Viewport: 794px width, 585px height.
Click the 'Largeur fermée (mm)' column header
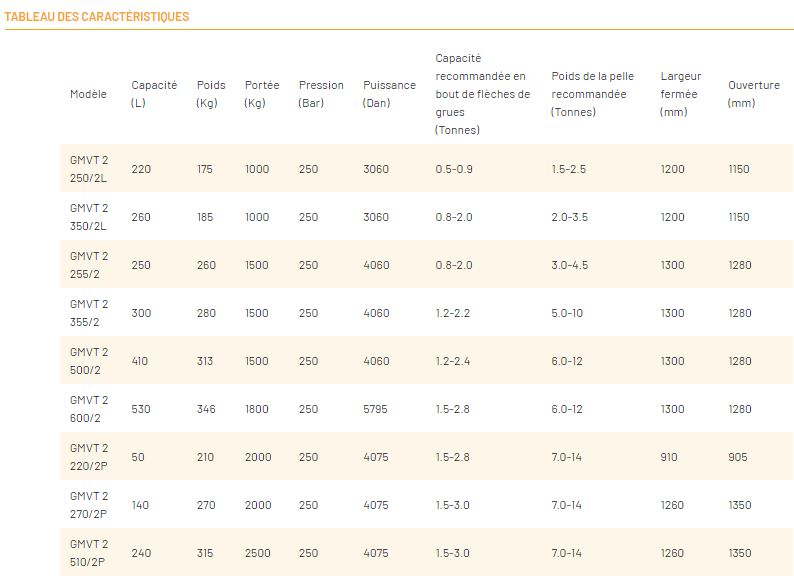click(x=681, y=94)
